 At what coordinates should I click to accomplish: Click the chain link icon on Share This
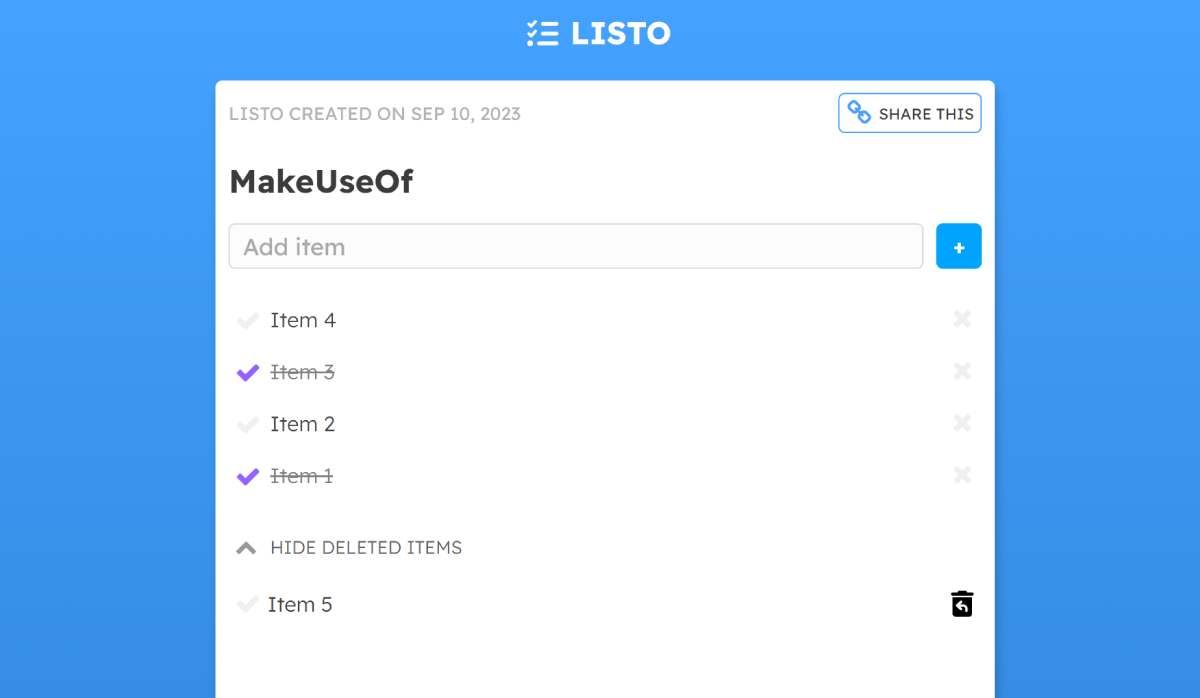coord(858,113)
